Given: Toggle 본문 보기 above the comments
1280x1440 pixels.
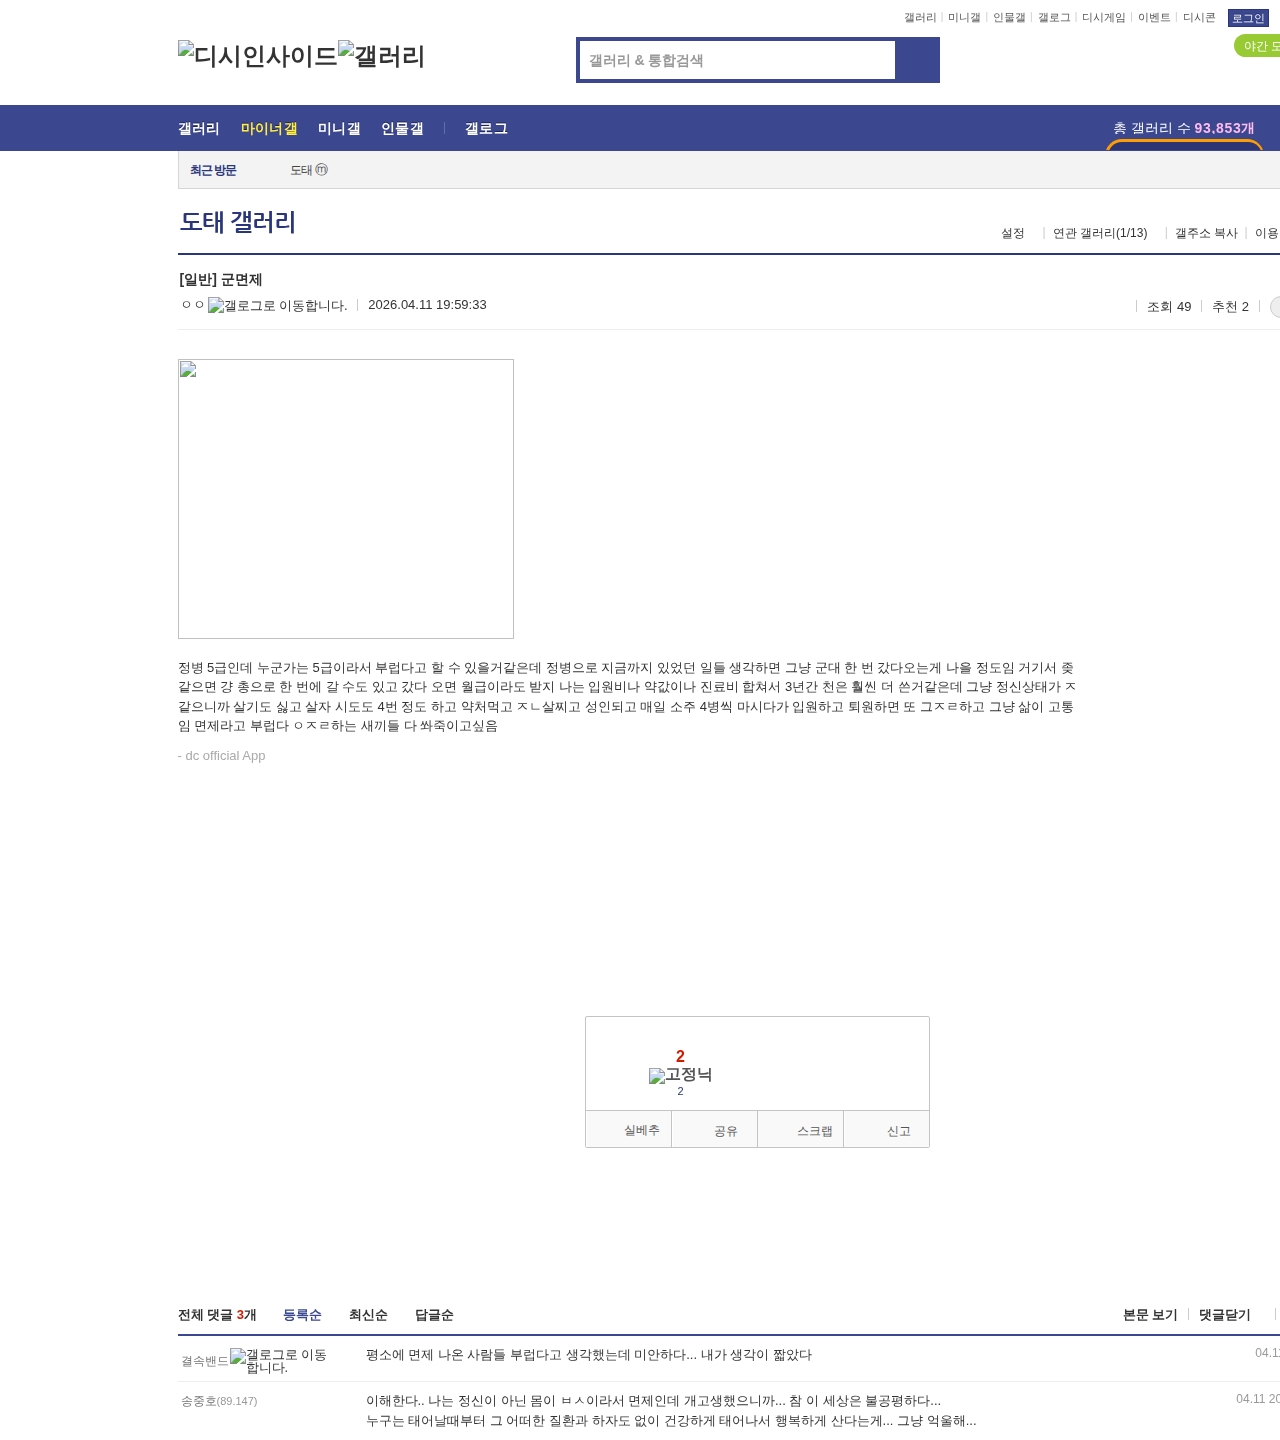Looking at the screenshot, I should [1150, 1315].
